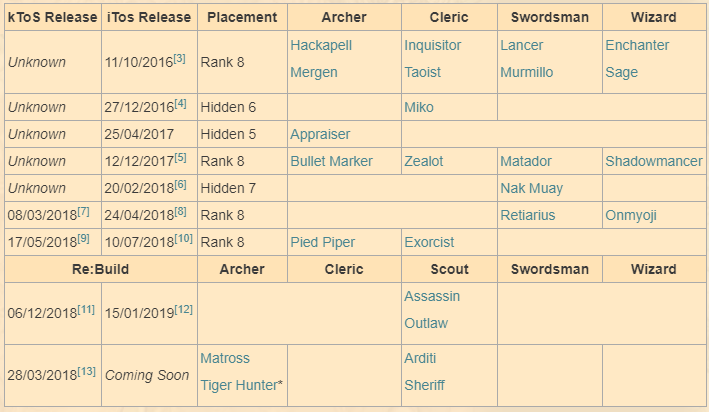
Task: Click the Mergen archer class link
Action: [313, 72]
